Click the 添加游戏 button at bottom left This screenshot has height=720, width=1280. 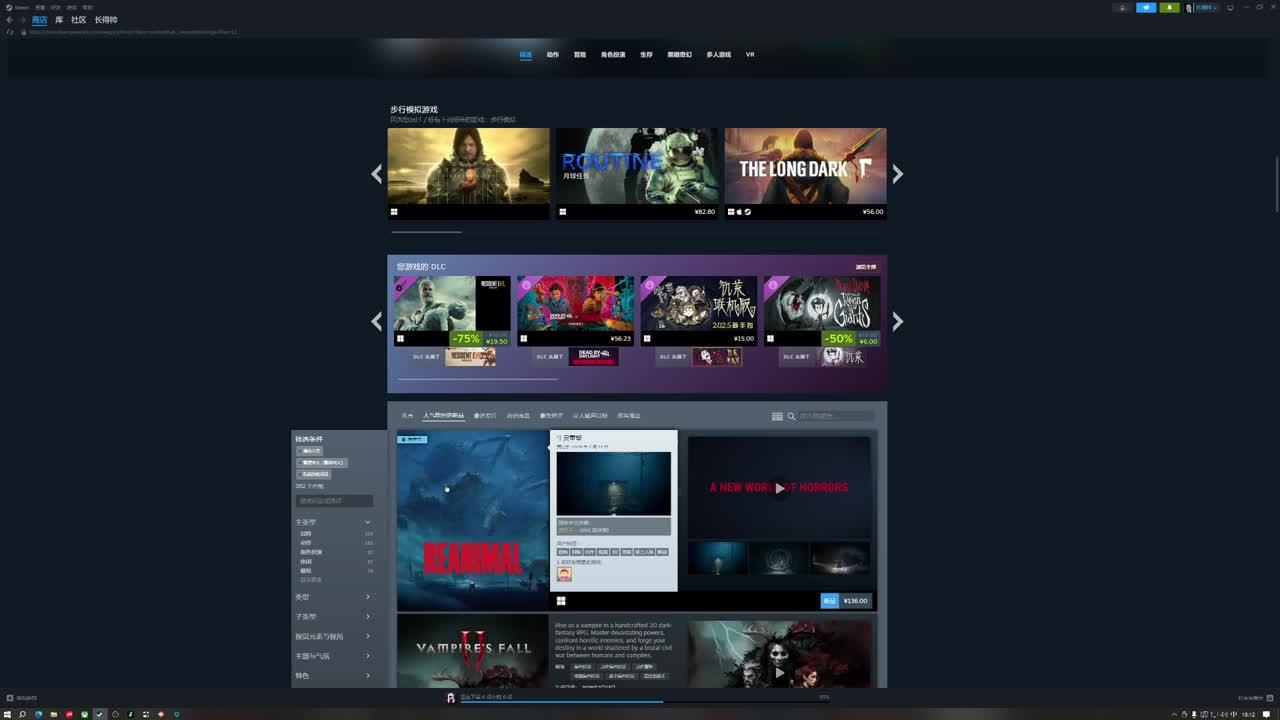(x=21, y=698)
